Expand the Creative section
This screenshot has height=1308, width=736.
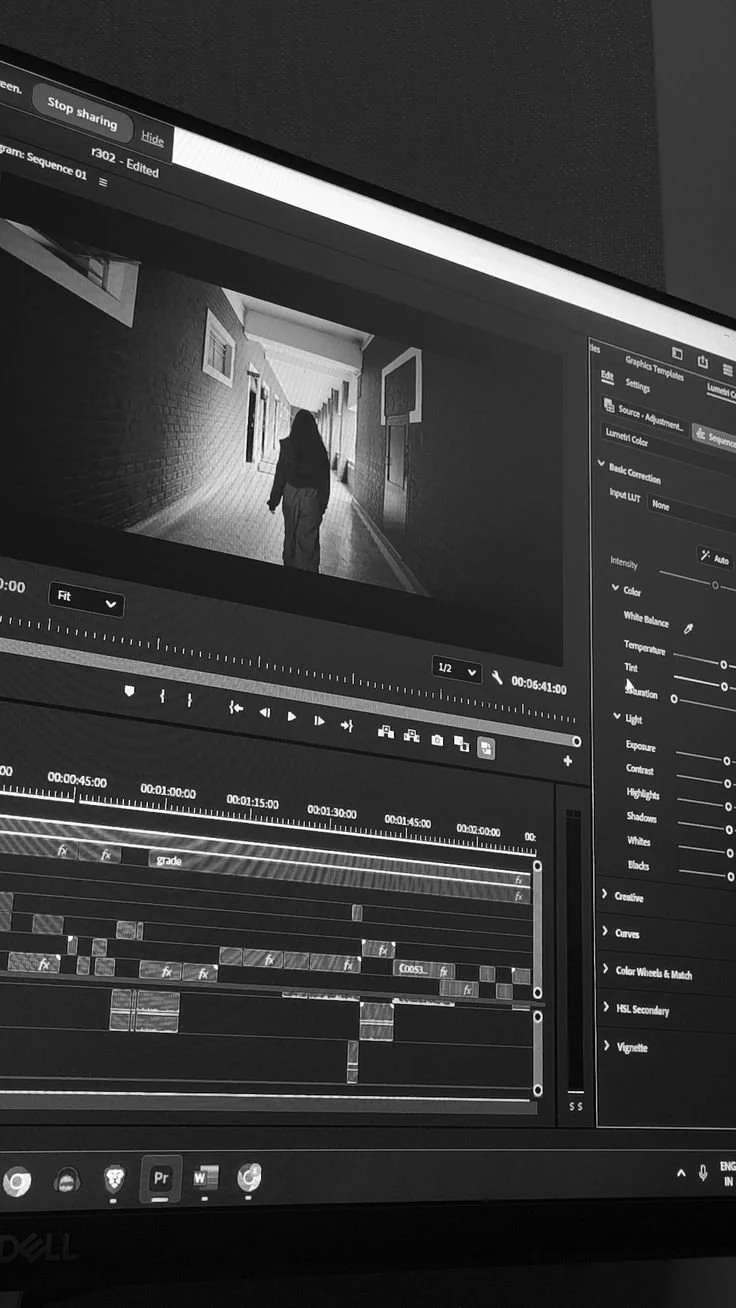click(604, 895)
